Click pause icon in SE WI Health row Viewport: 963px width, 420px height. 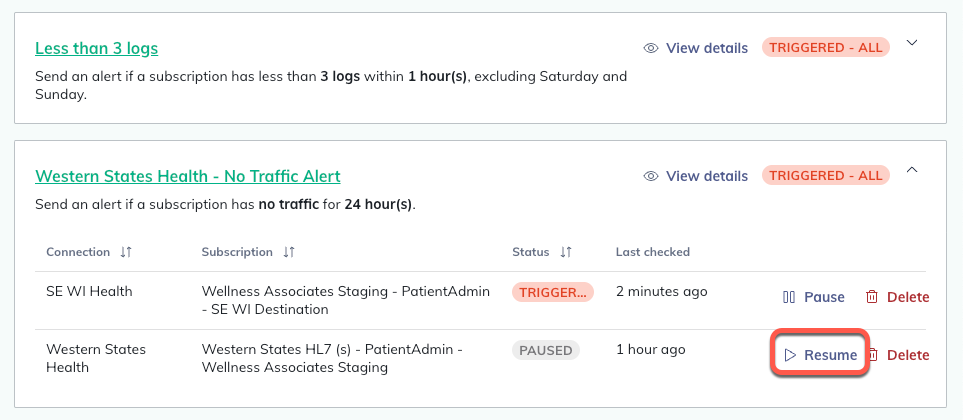tap(788, 297)
